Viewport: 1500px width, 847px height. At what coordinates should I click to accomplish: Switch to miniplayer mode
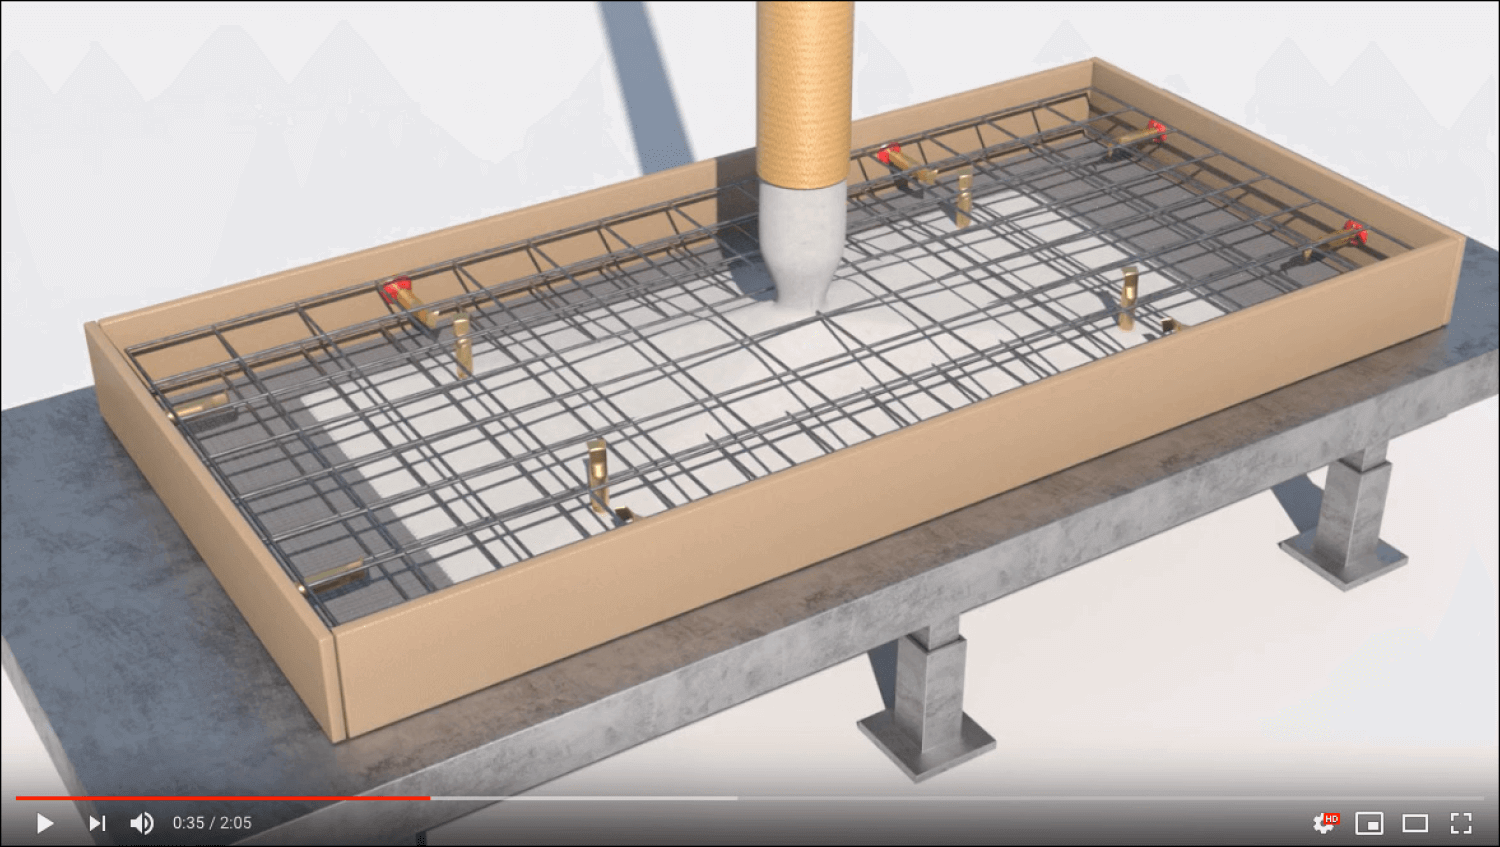click(1369, 823)
